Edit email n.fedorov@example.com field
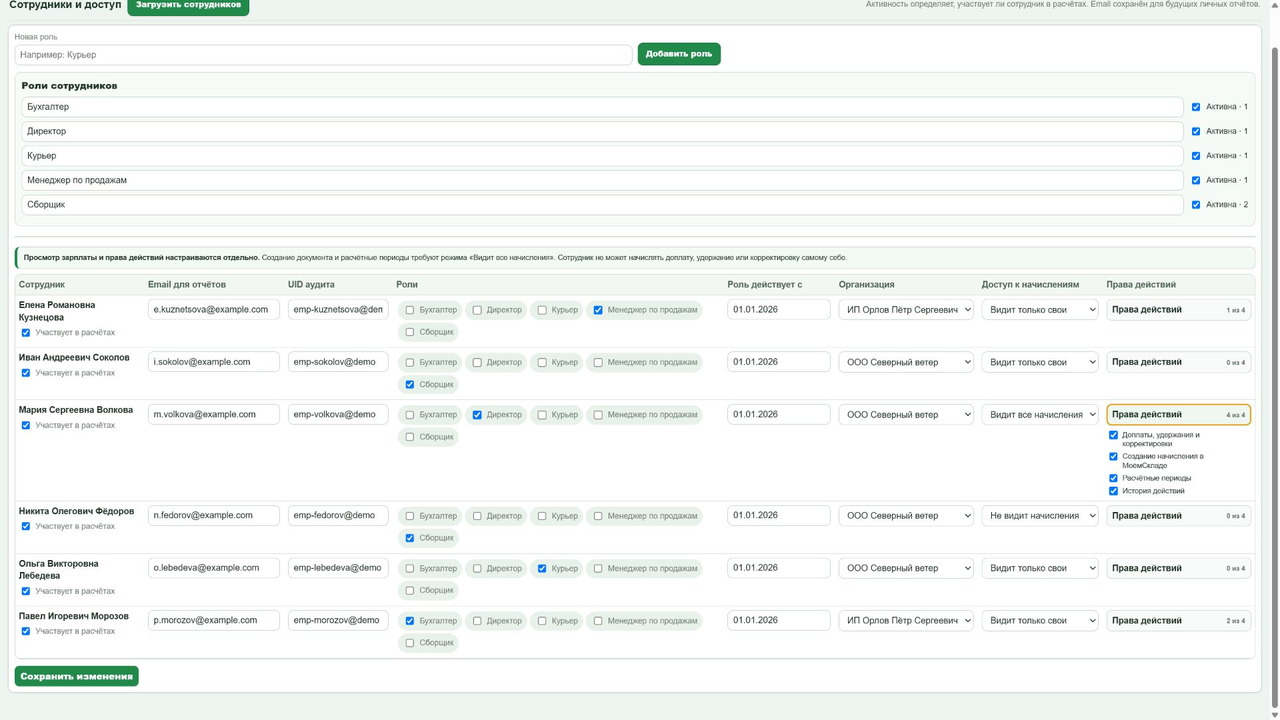1280x720 pixels. pyautogui.click(x=214, y=516)
